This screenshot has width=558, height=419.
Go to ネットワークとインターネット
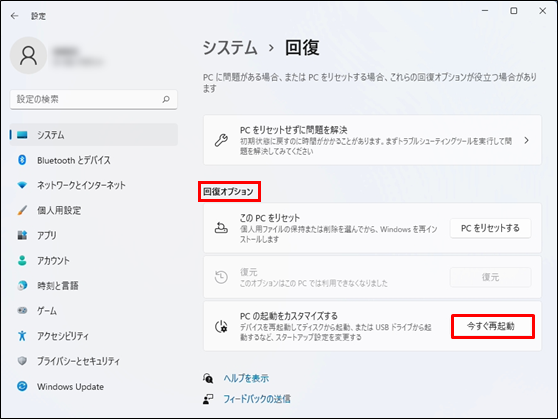(94, 185)
